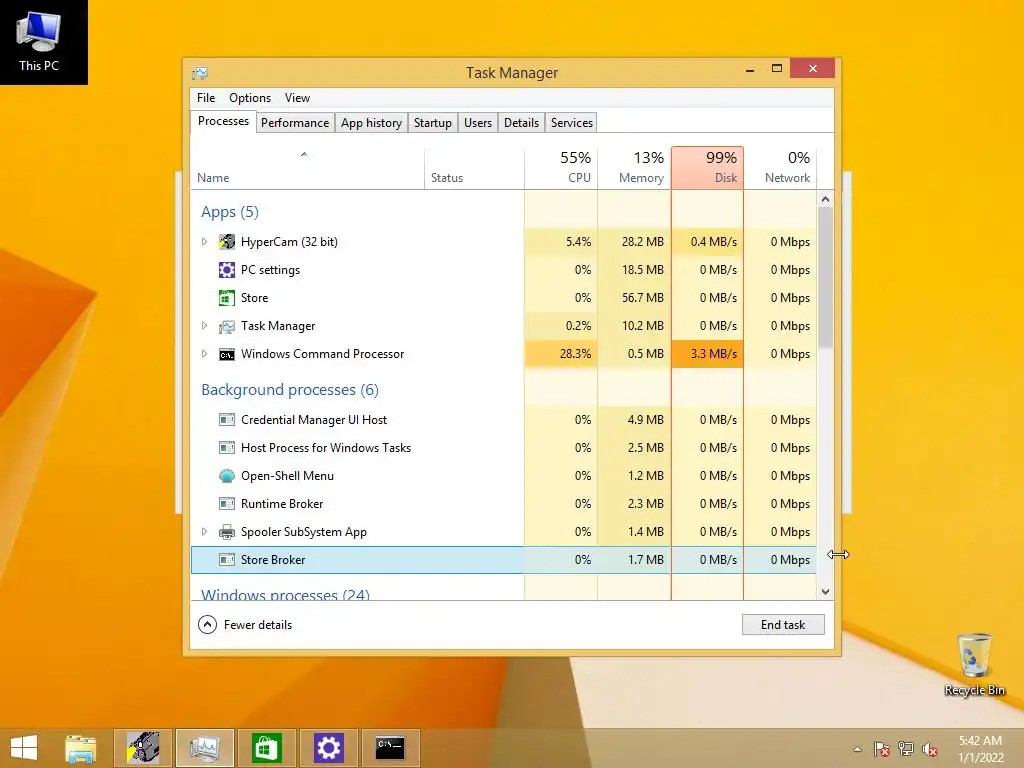Open the View menu
This screenshot has width=1024, height=768.
(x=297, y=98)
